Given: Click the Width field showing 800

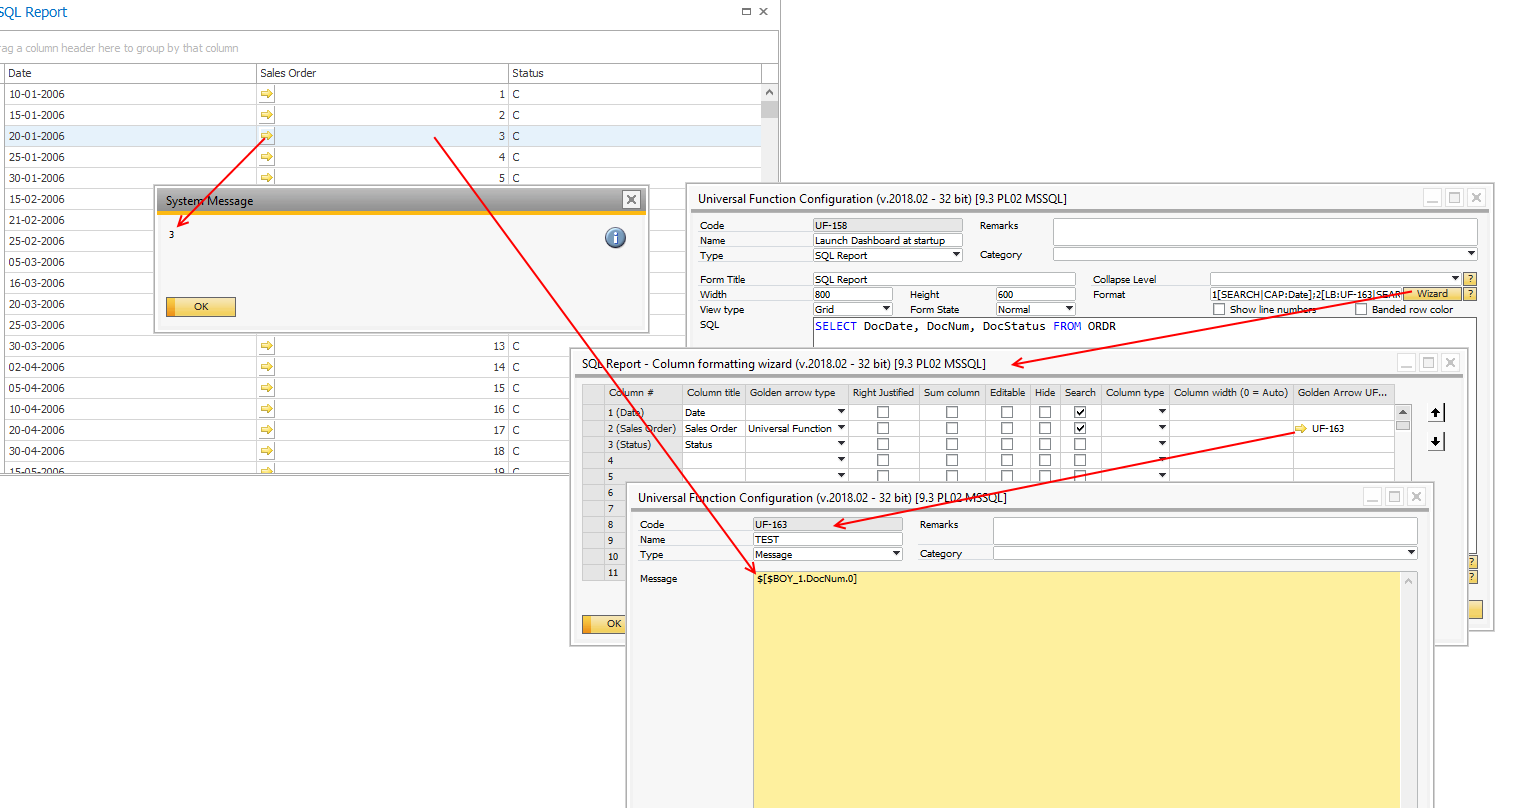Looking at the screenshot, I should [853, 294].
